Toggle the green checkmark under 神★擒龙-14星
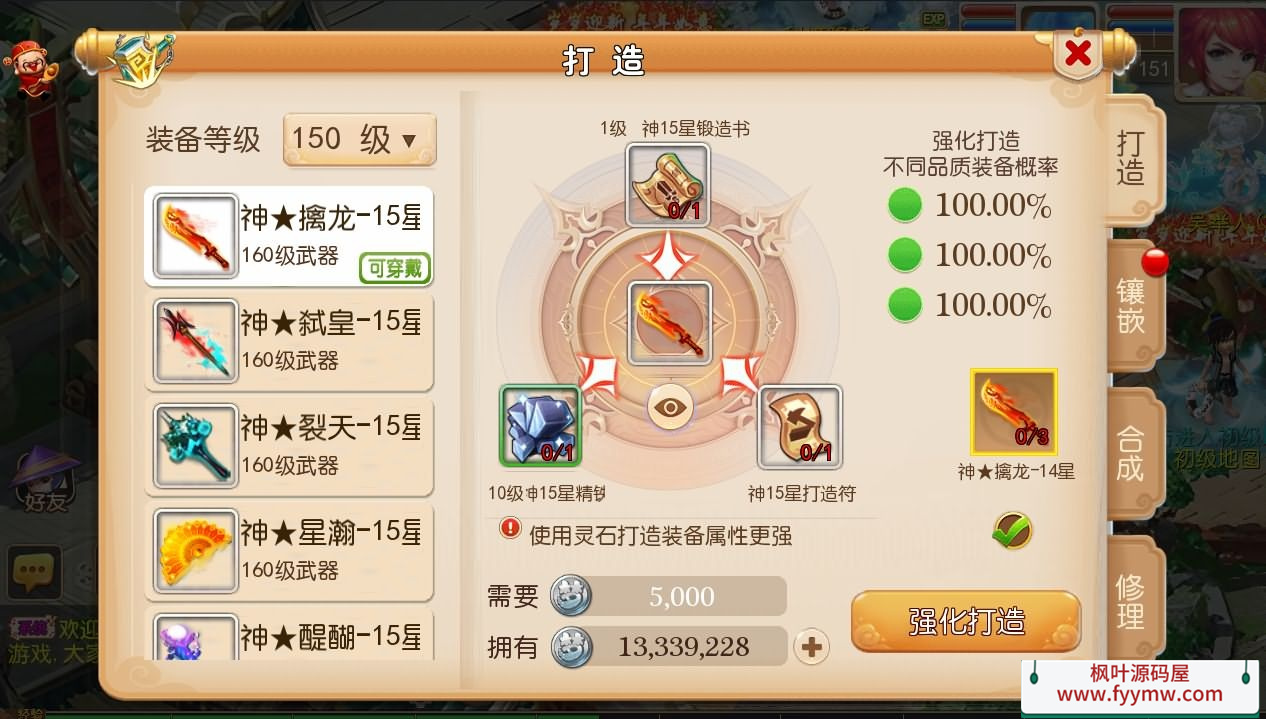 1012,530
